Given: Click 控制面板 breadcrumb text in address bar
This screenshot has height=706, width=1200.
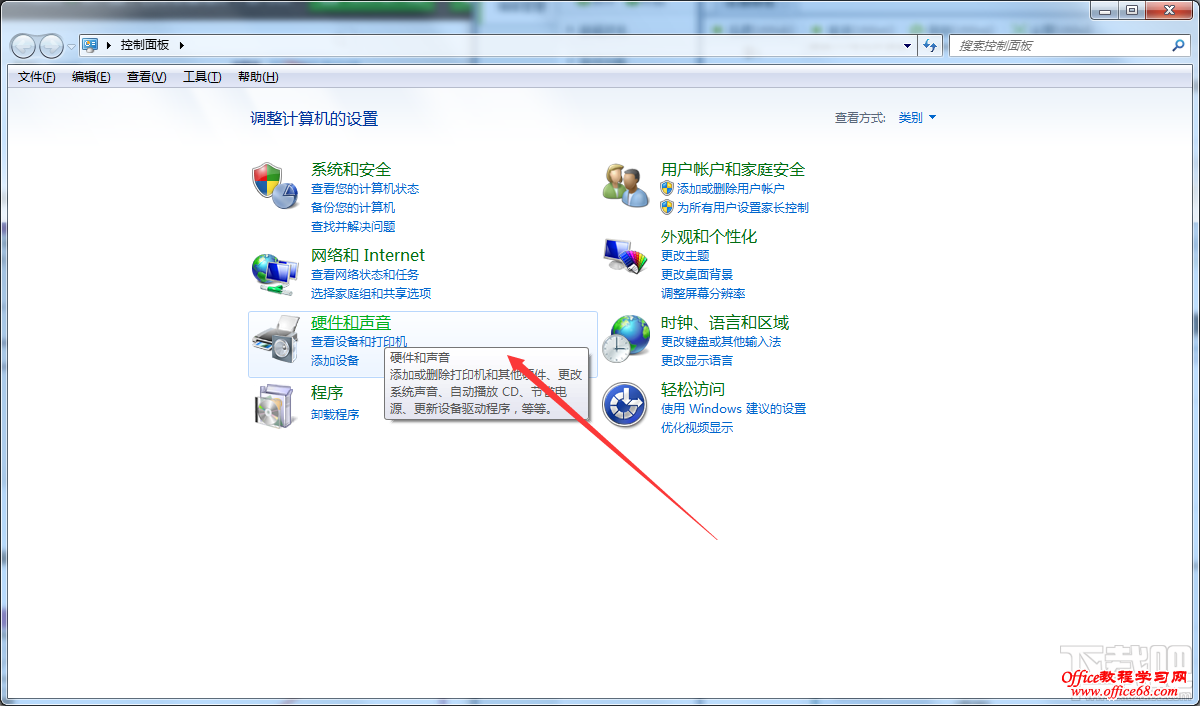Looking at the screenshot, I should (x=145, y=45).
